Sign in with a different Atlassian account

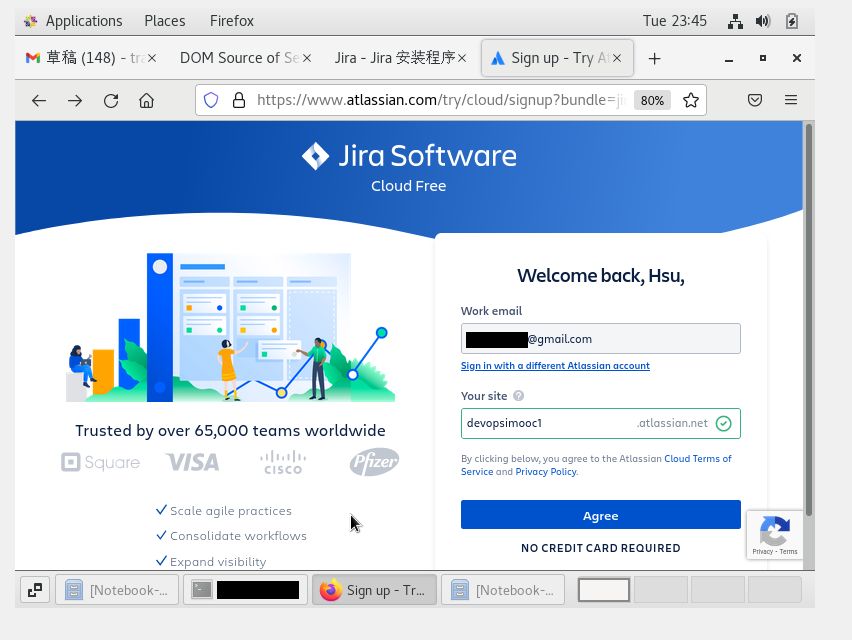(555, 366)
